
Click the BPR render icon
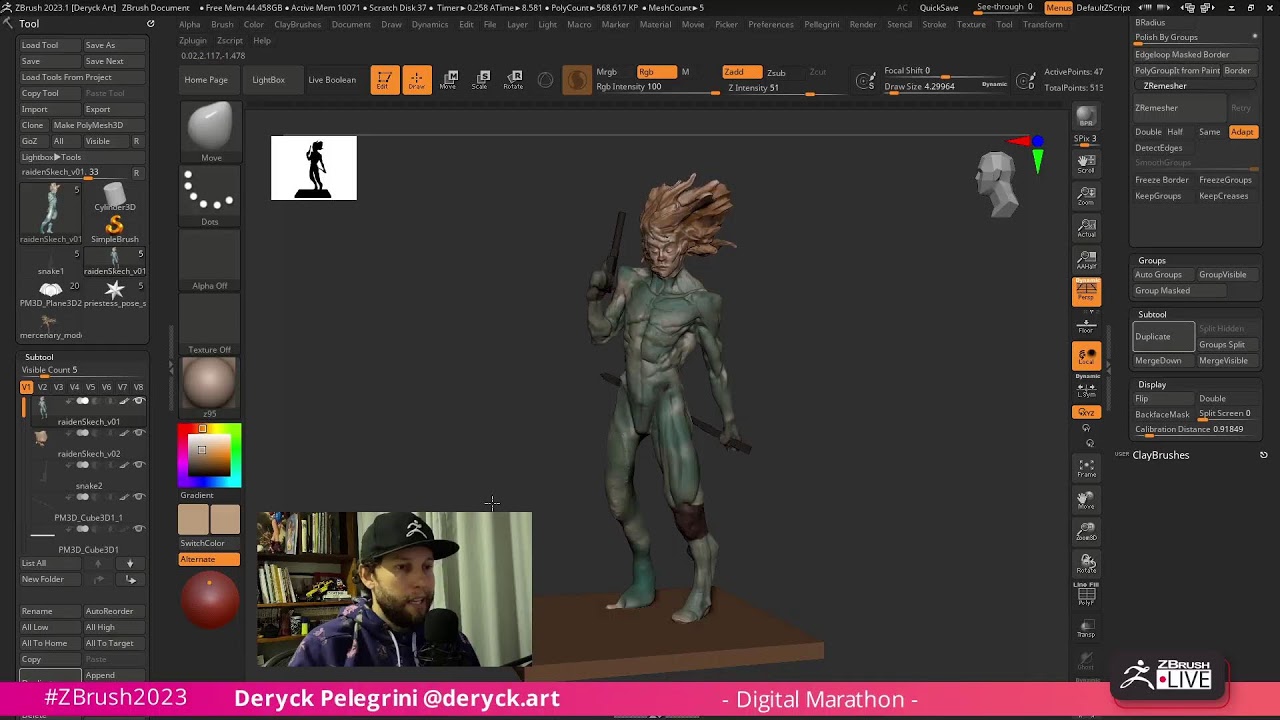pyautogui.click(x=1086, y=117)
